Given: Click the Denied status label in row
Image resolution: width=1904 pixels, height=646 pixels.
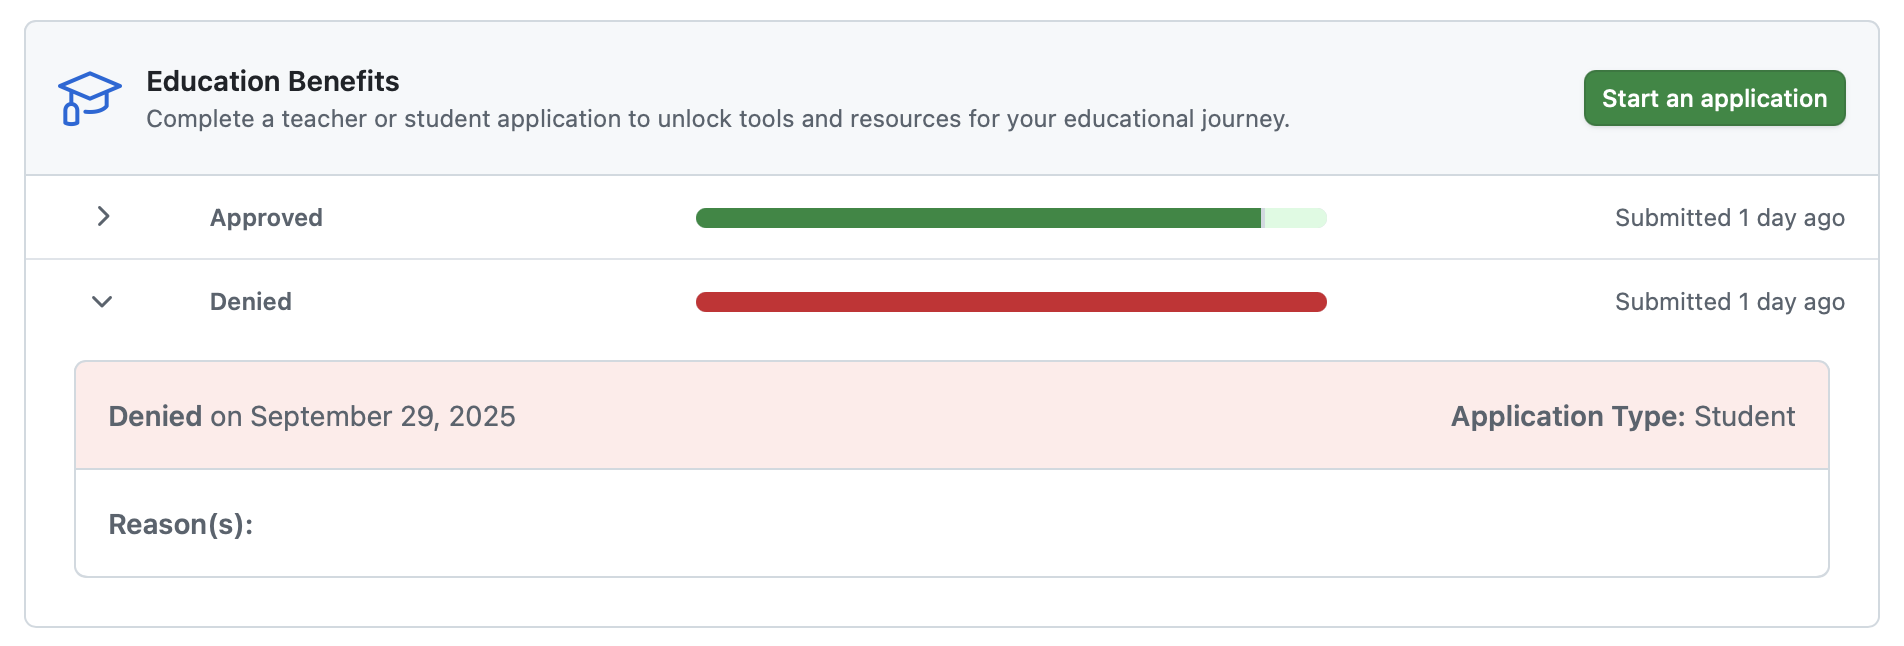Looking at the screenshot, I should coord(251,302).
